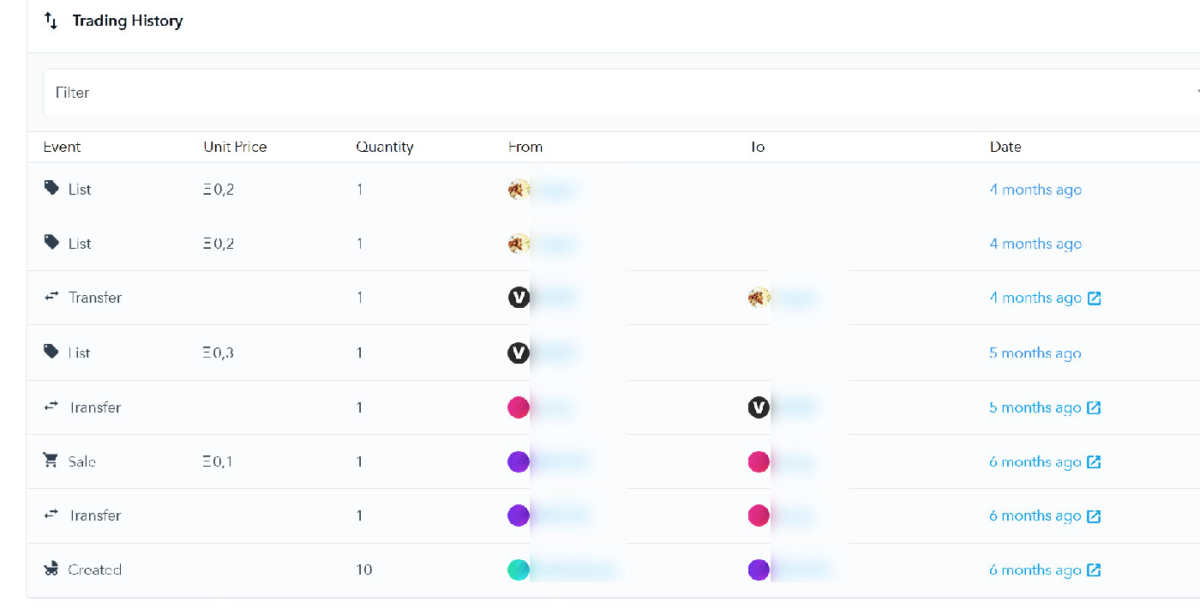Click the up-down arrows icon beside Trading History
The height and width of the screenshot is (615, 1200).
[x=51, y=21]
